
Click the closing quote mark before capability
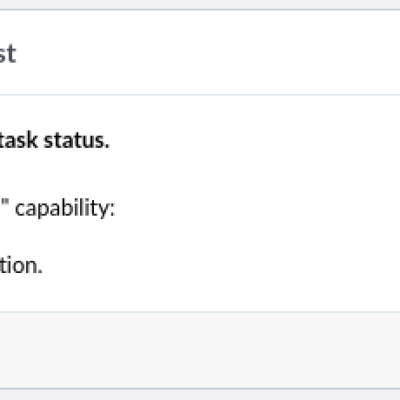tap(5, 203)
